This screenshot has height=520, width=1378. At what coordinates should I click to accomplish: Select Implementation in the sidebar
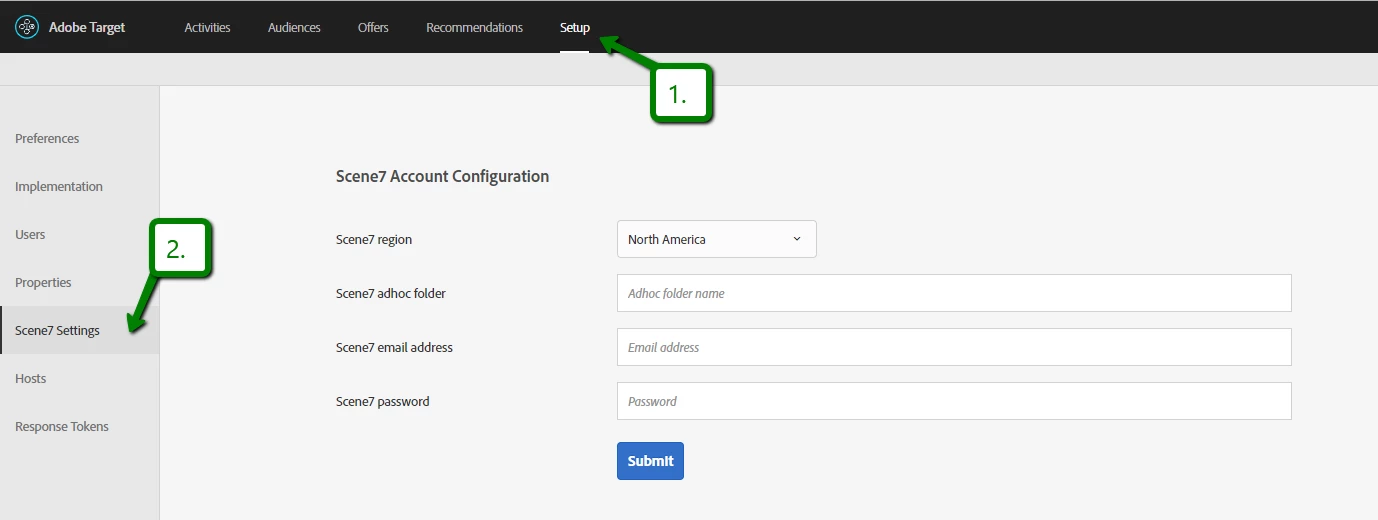[x=59, y=187]
